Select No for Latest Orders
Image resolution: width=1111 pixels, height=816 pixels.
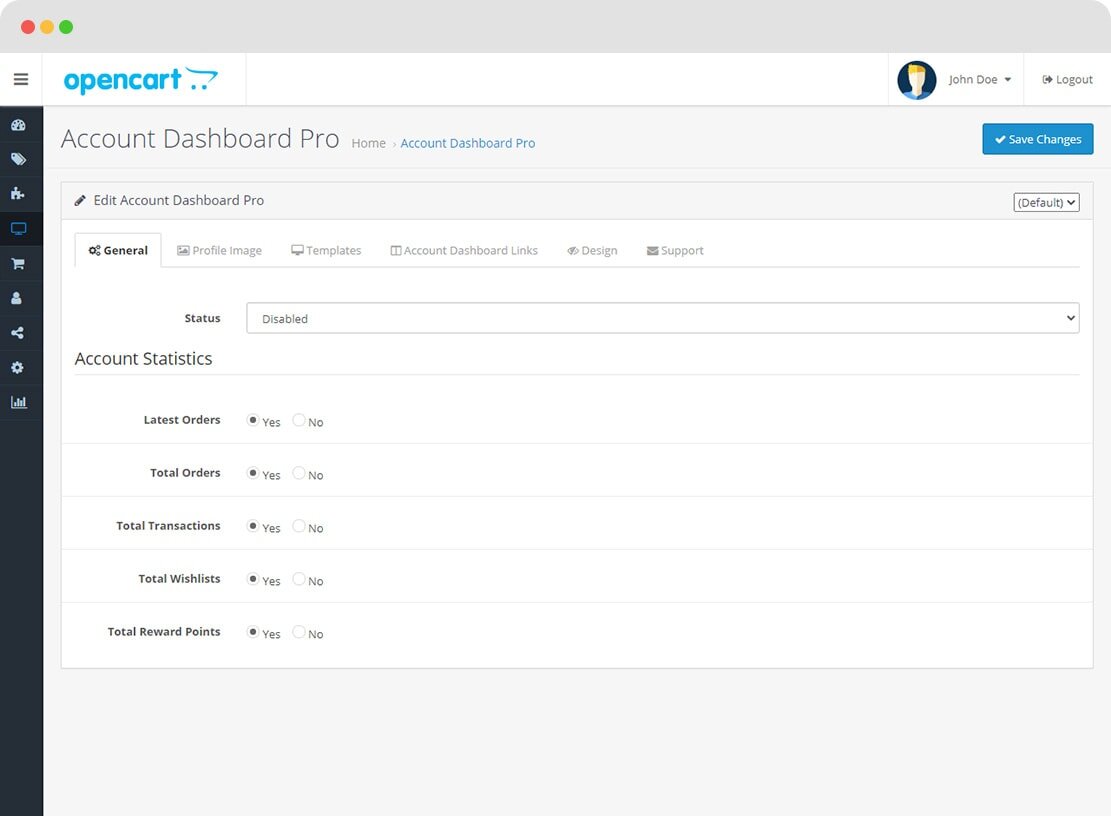299,420
